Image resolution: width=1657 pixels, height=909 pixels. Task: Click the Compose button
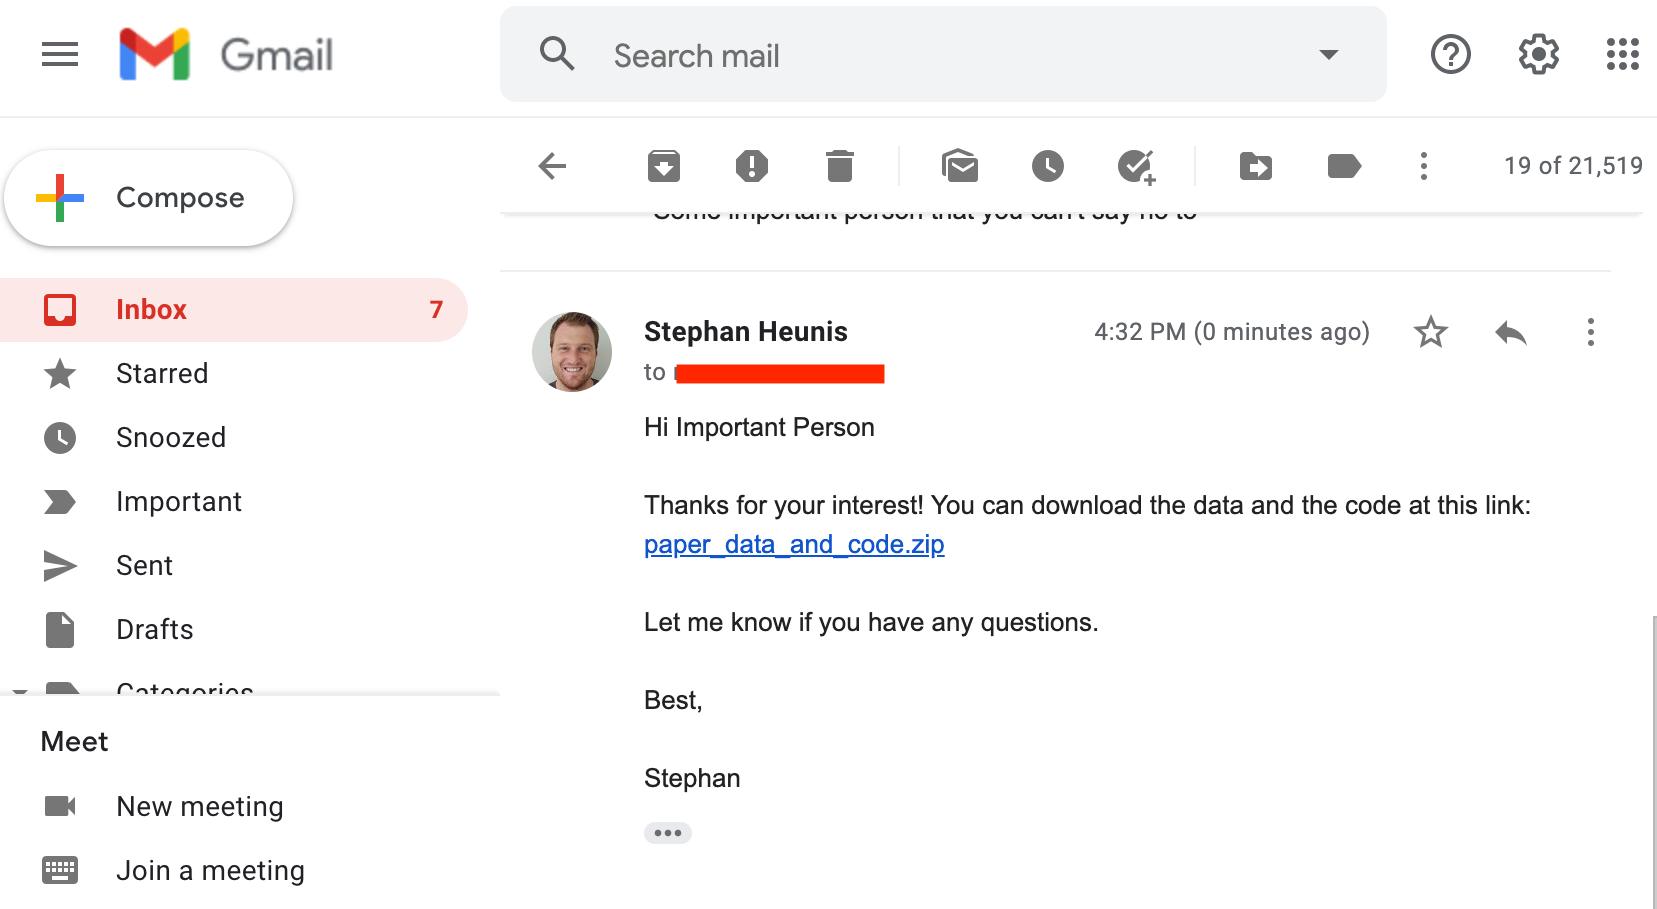149,198
